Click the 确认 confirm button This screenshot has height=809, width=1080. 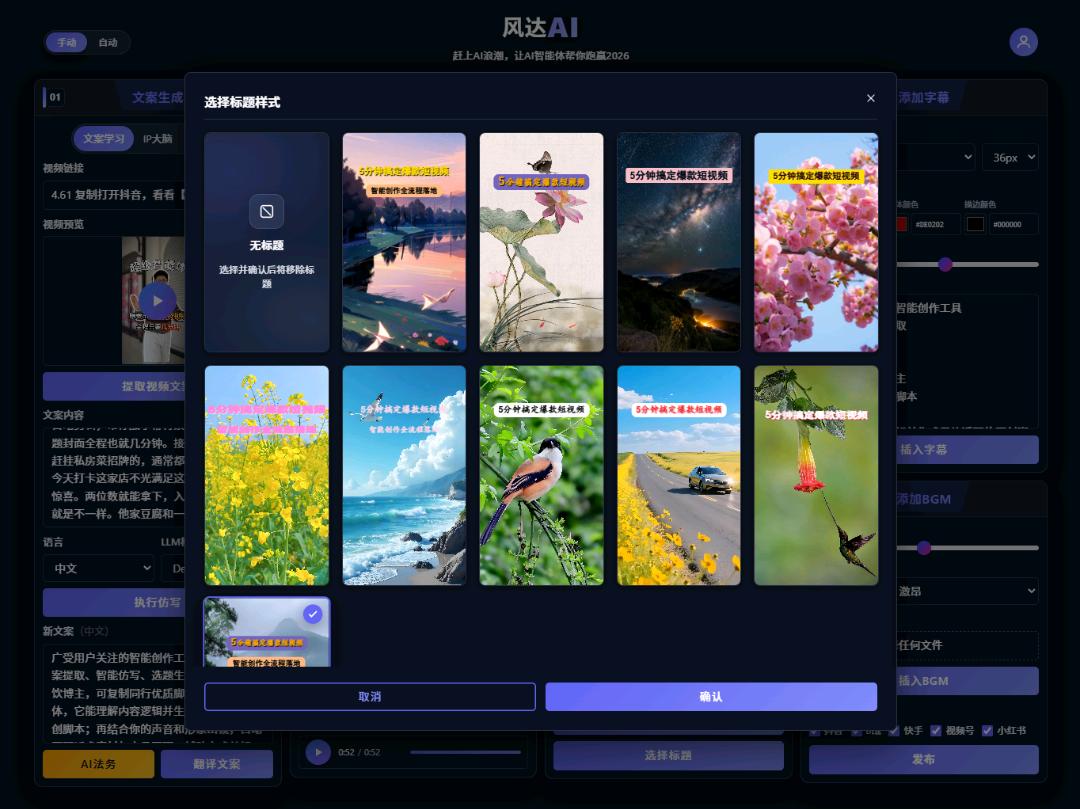coord(710,697)
